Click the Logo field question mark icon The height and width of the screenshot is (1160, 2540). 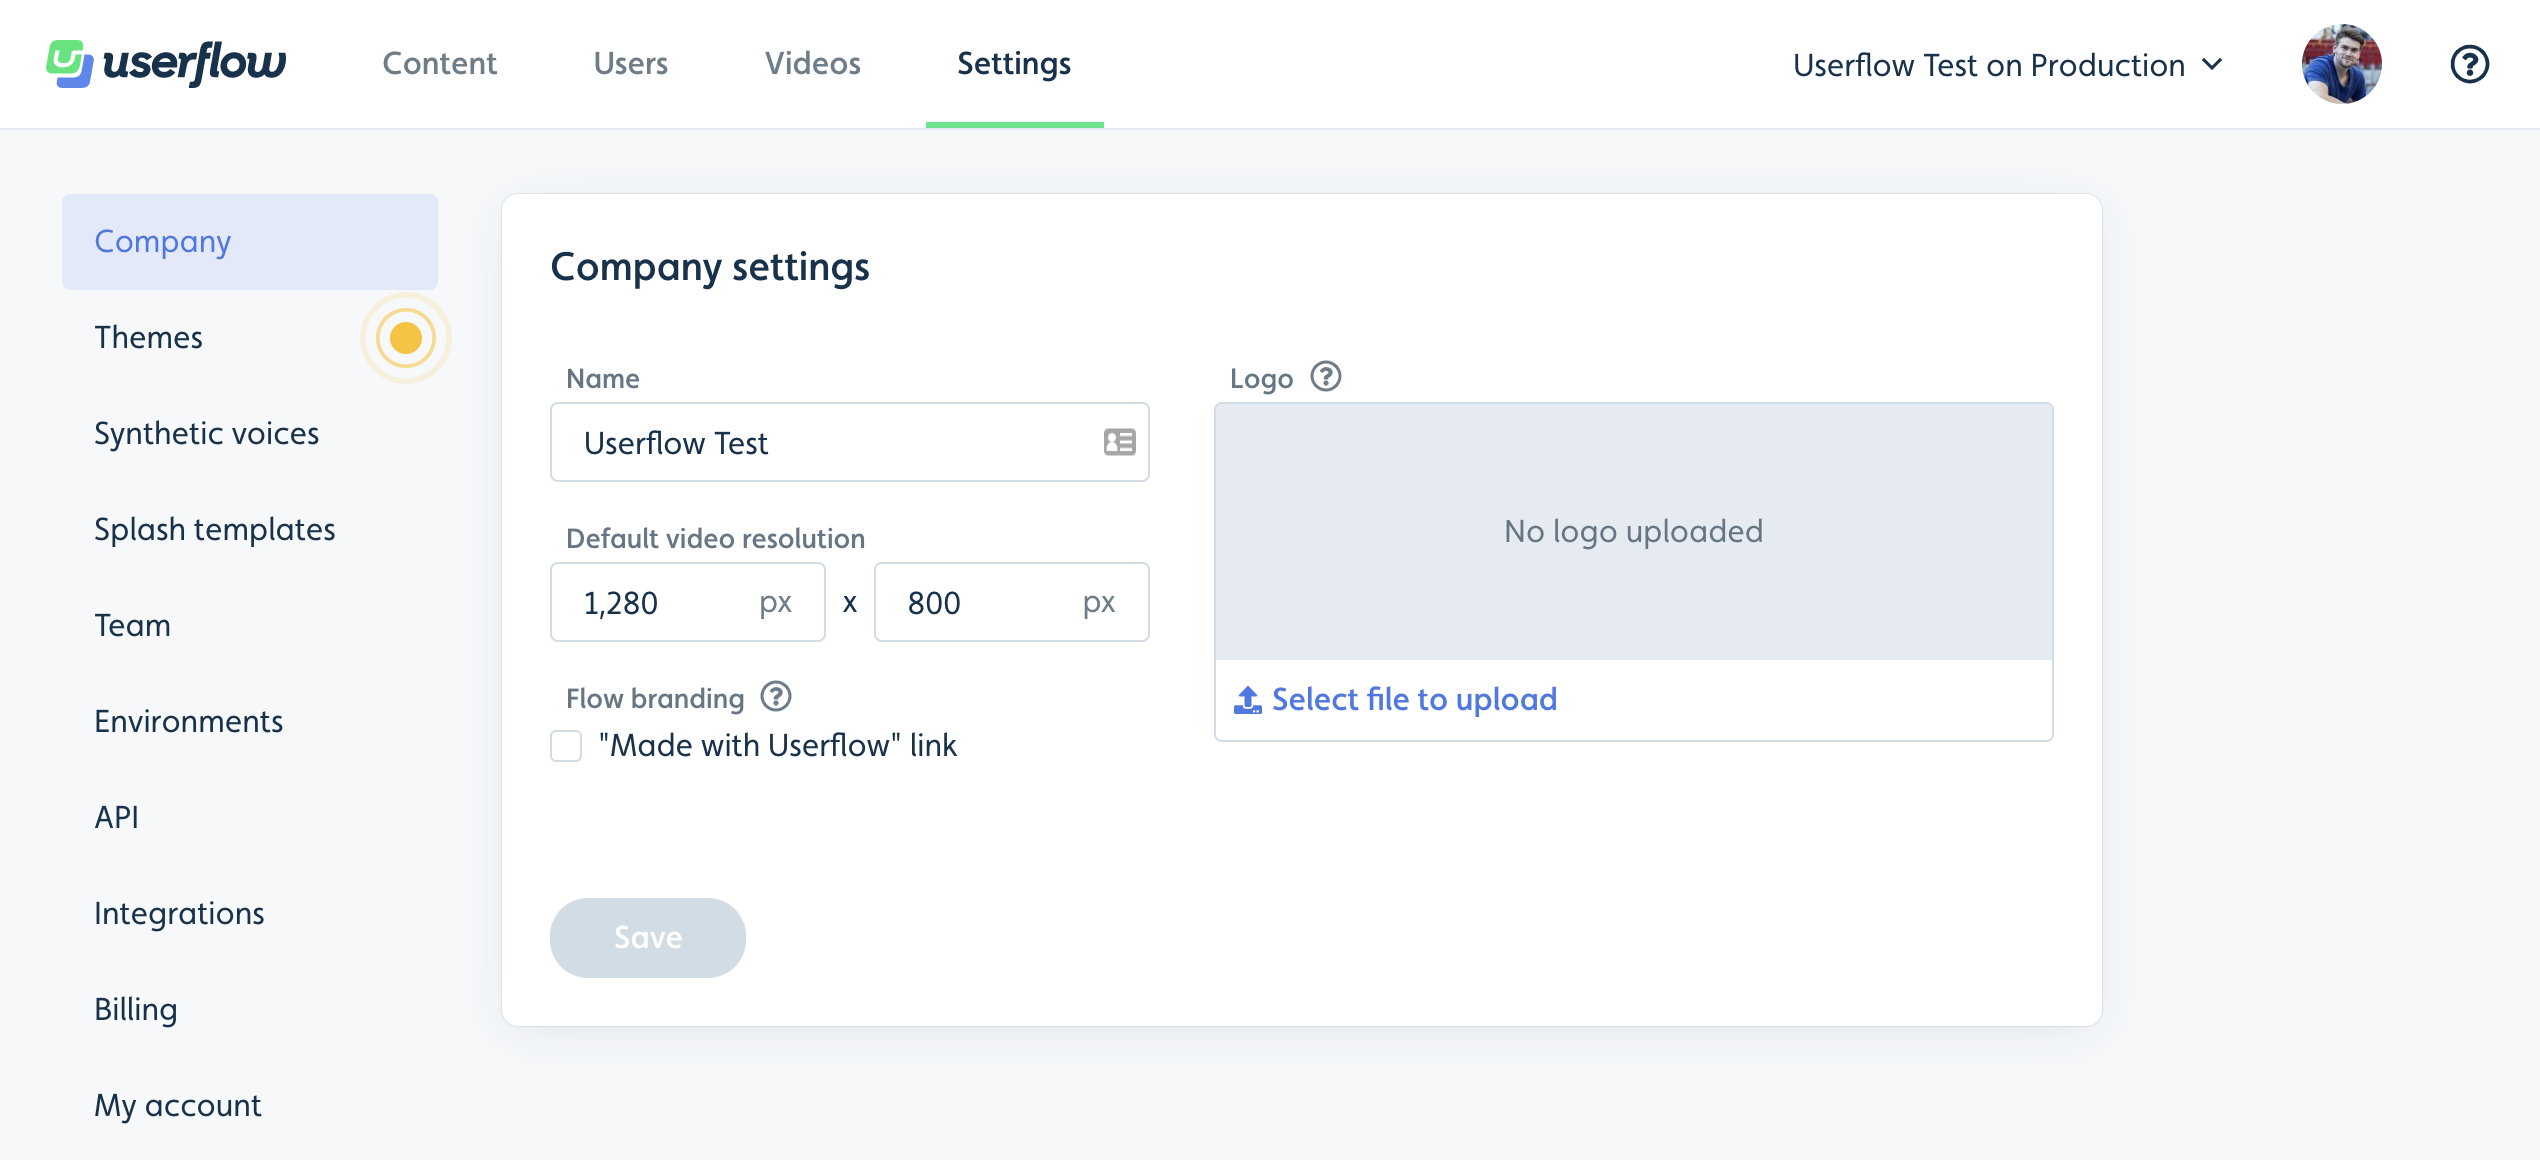point(1327,376)
